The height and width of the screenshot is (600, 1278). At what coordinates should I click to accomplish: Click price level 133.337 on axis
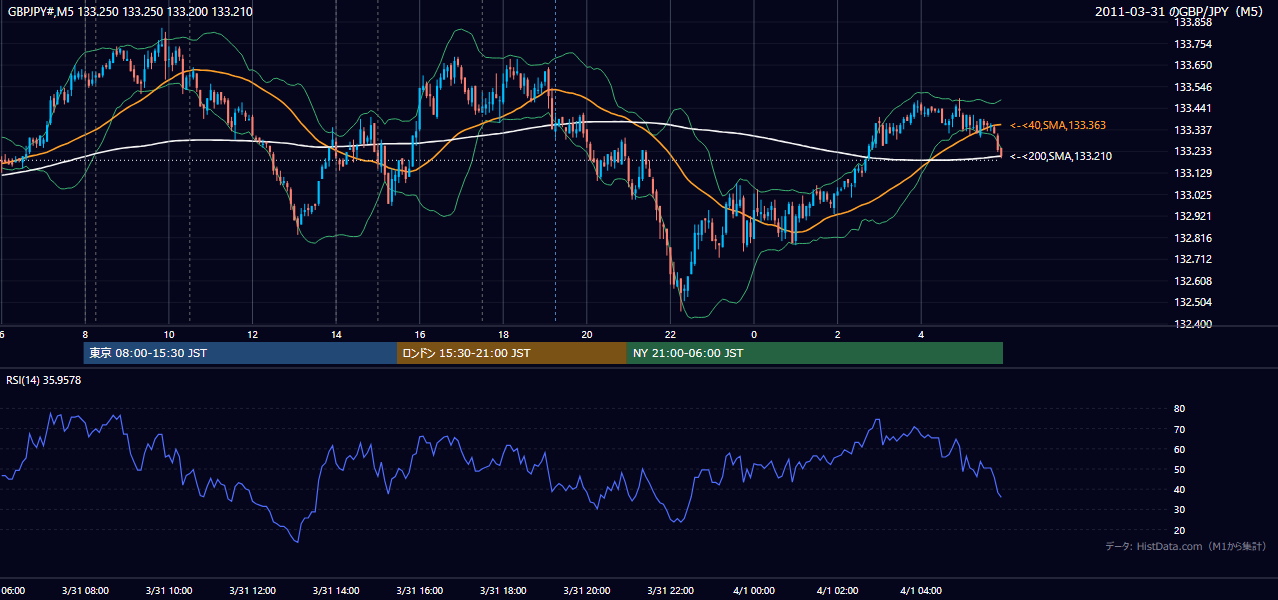[x=1195, y=130]
